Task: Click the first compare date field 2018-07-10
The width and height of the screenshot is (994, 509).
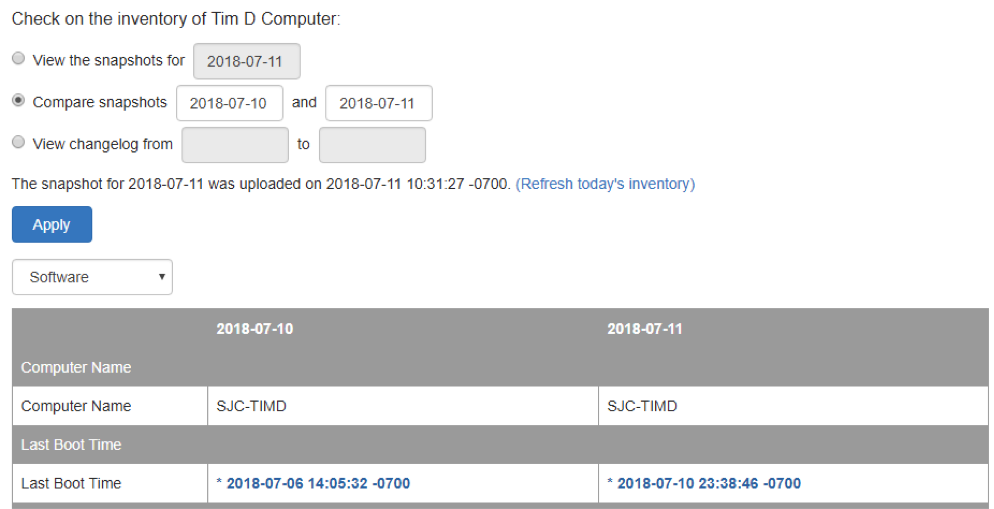Action: click(229, 103)
